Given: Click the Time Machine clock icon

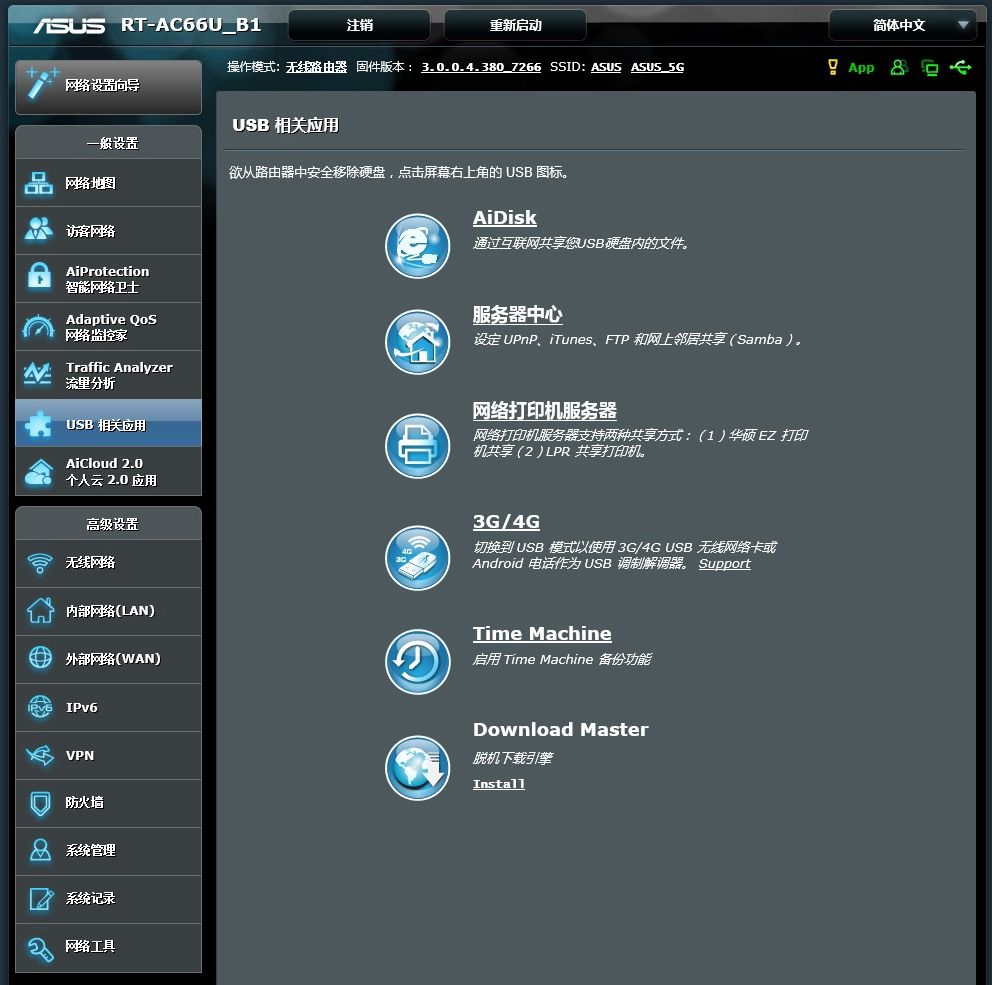Looking at the screenshot, I should pyautogui.click(x=417, y=661).
